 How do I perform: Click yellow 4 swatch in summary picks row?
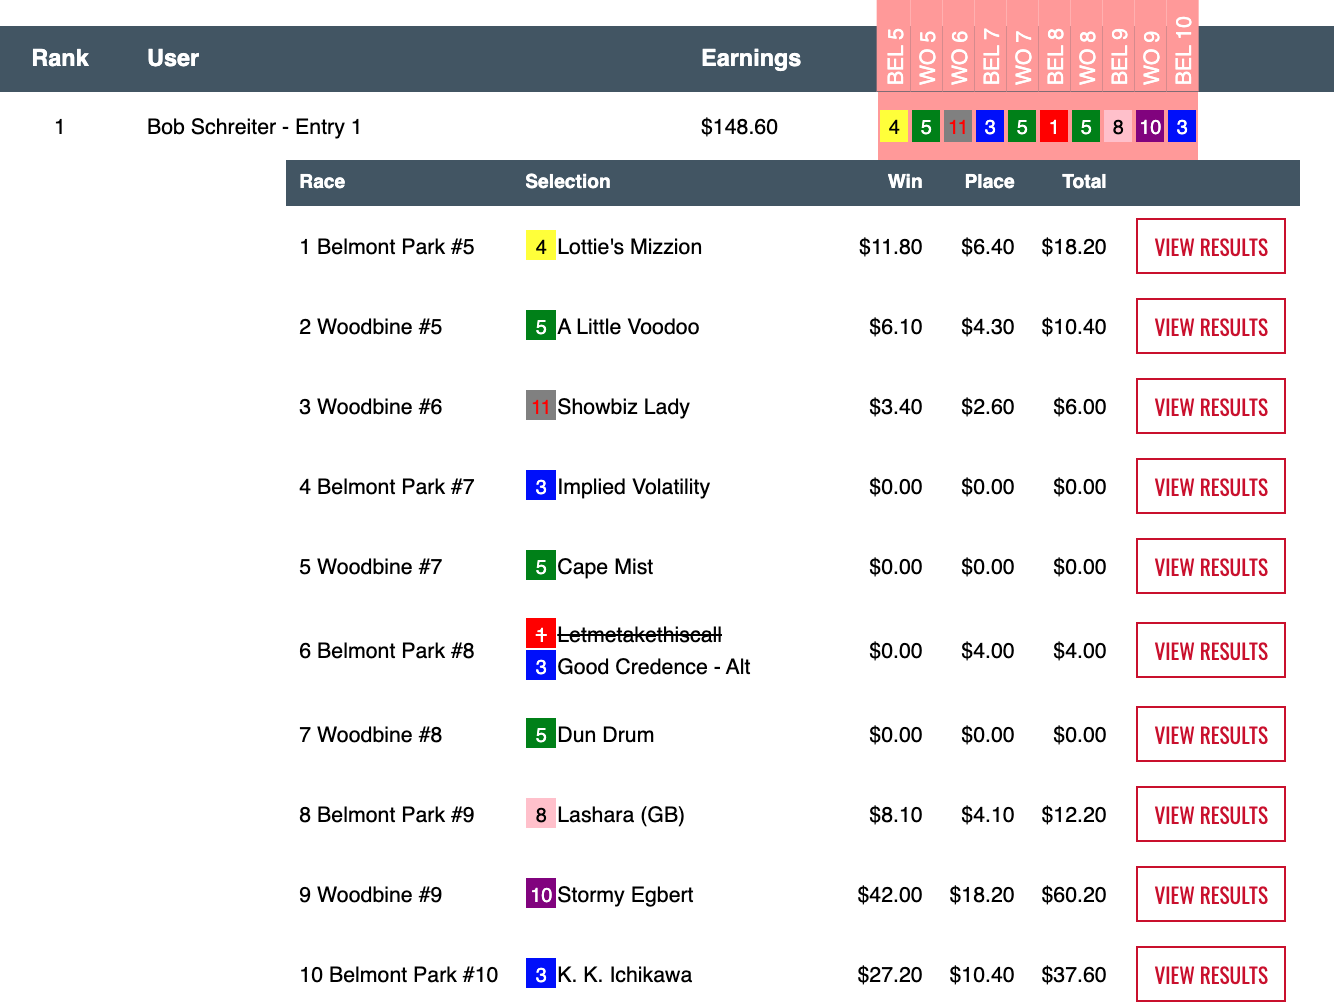894,127
